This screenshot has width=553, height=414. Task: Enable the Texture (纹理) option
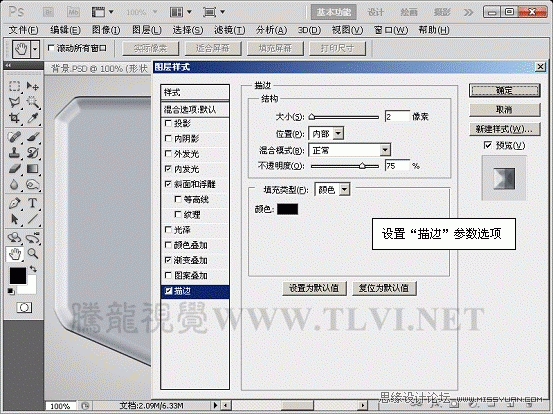178,215
